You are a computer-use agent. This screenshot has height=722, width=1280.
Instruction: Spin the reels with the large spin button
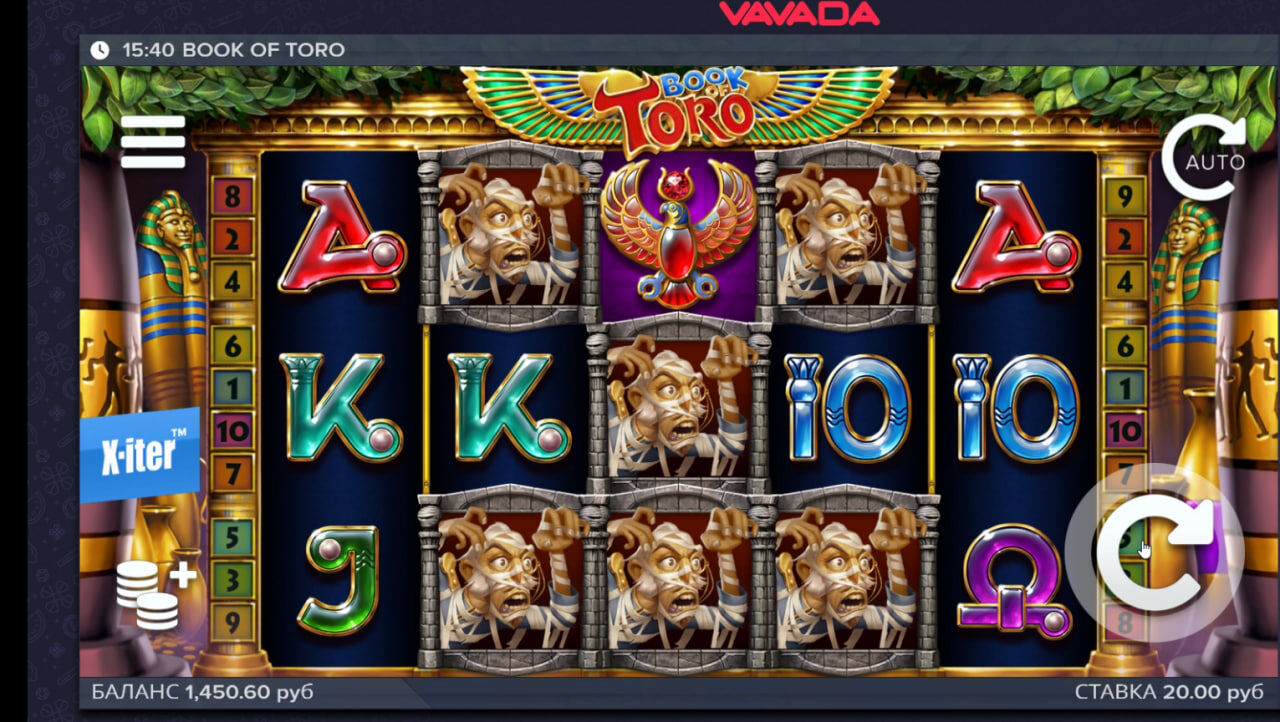[1155, 553]
